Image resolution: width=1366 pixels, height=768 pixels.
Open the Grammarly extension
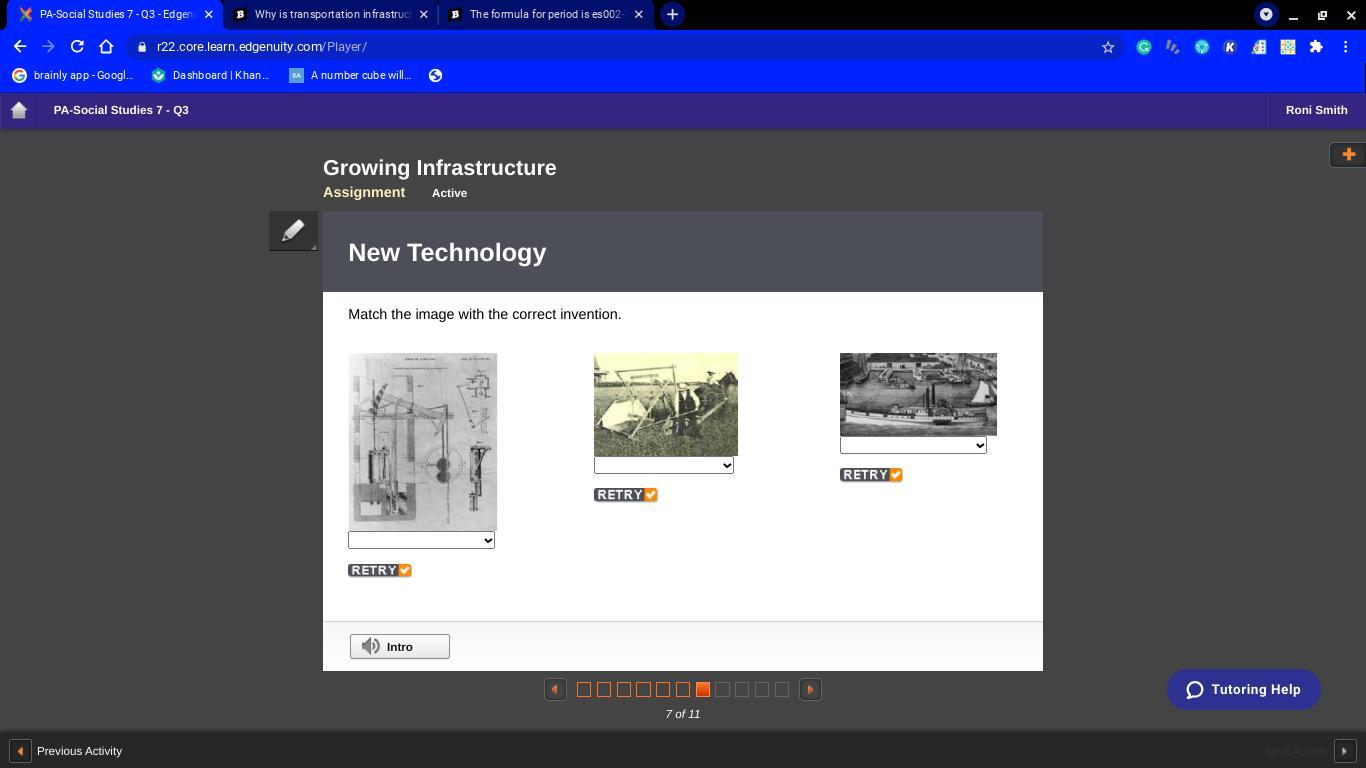1144,47
